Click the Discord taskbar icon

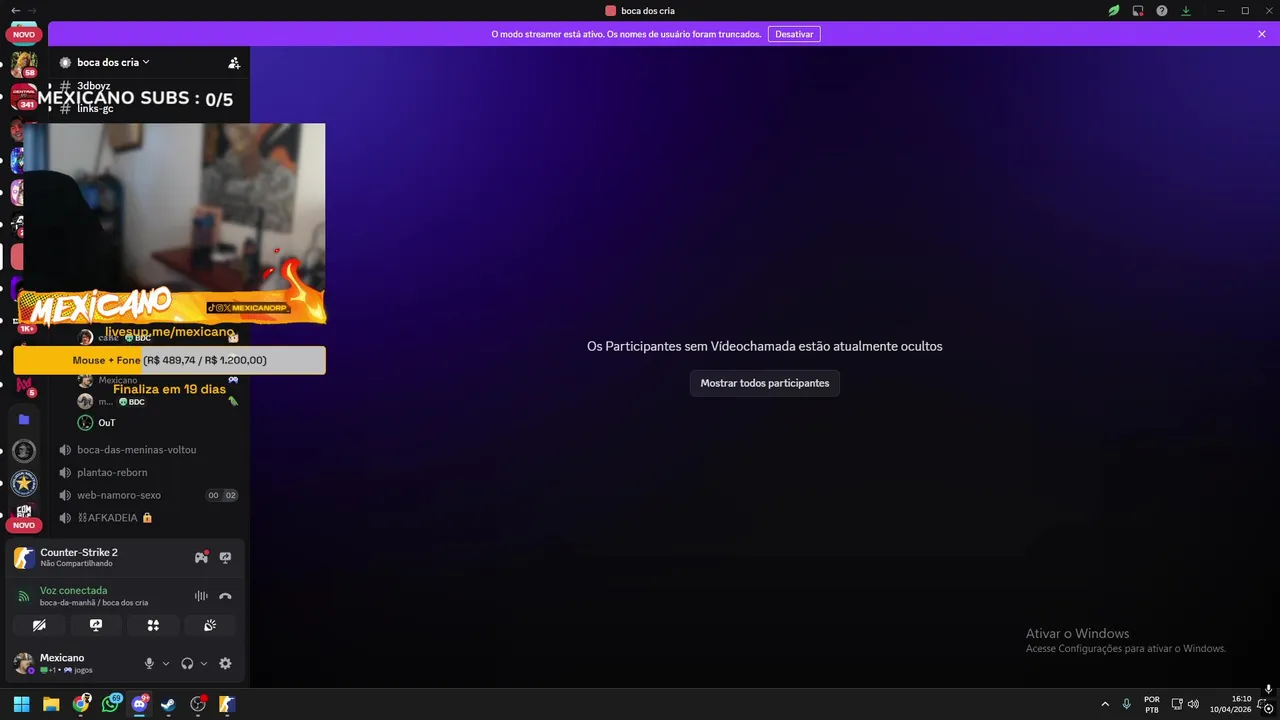140,704
